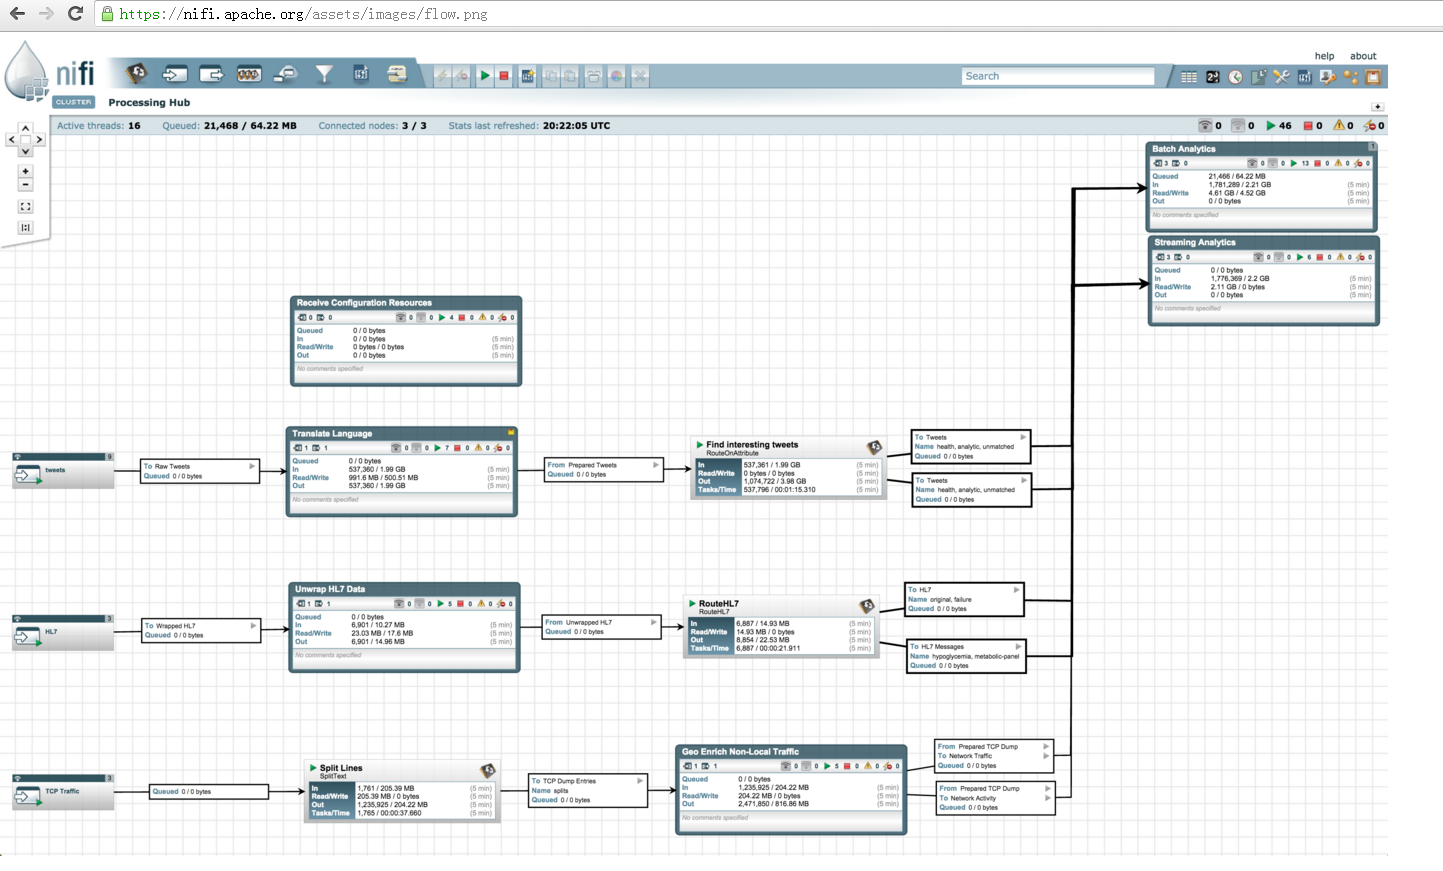Open the Users key icon
Image resolution: width=1443 pixels, height=871 pixels.
(x=1328, y=77)
